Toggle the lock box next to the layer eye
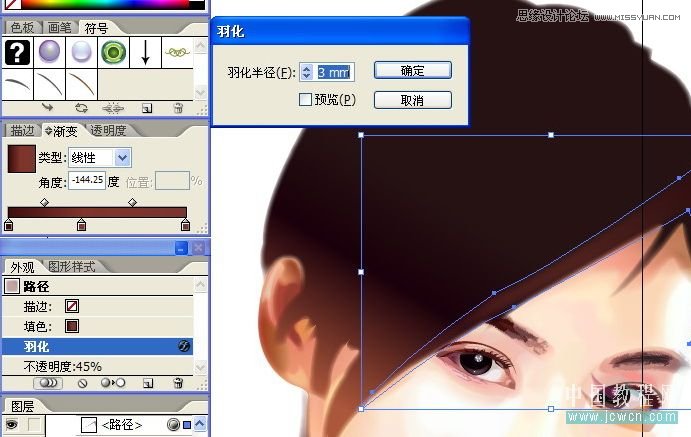Screen dimensions: 691x437 (x=34, y=425)
